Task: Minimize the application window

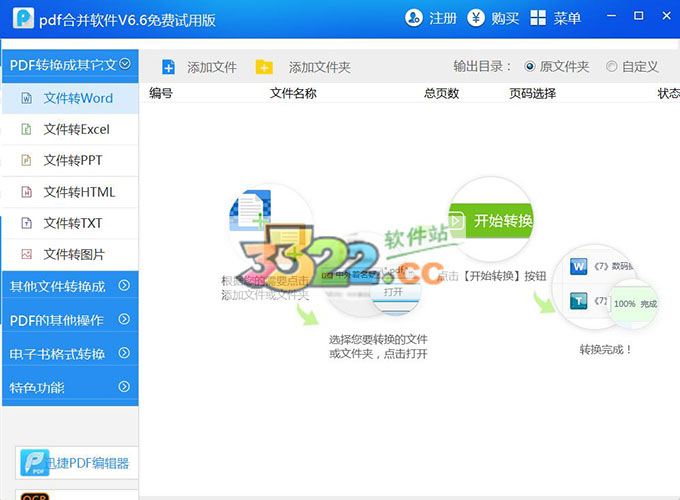Action: click(611, 16)
